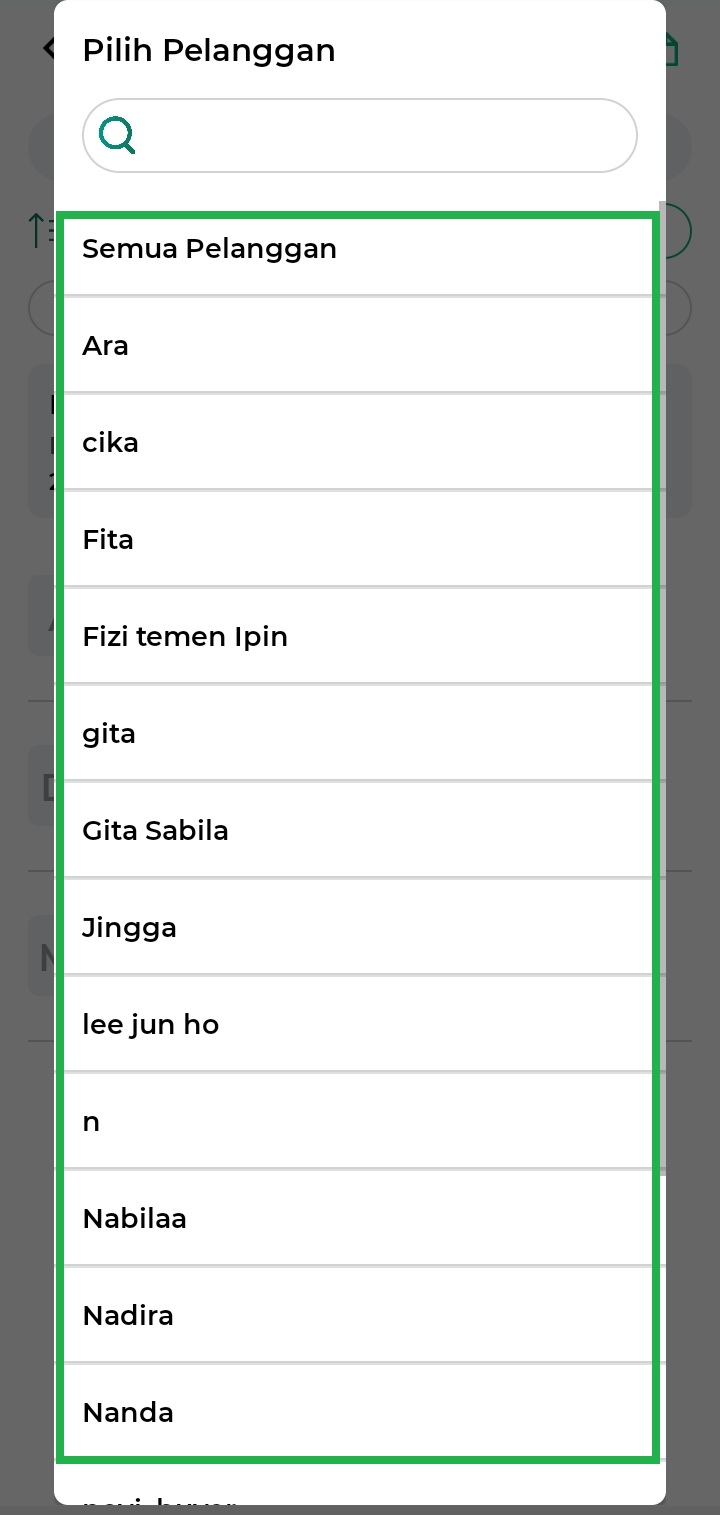The image size is (720, 1515).
Task: Click the customer list scrollbar
Action: coord(662,680)
